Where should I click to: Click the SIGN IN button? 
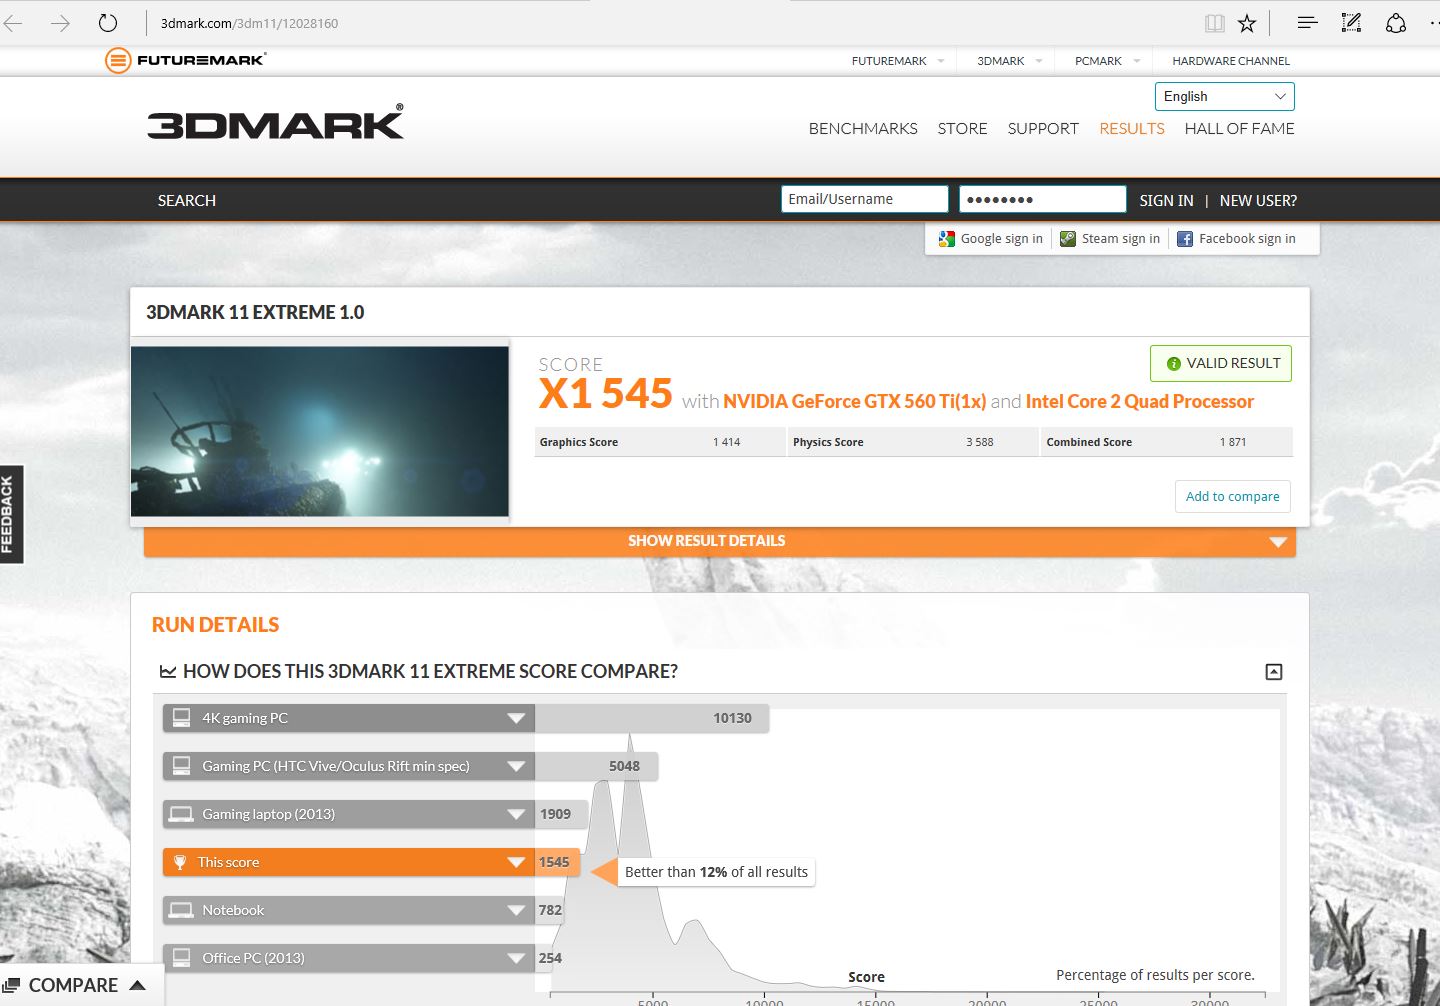pyautogui.click(x=1166, y=201)
